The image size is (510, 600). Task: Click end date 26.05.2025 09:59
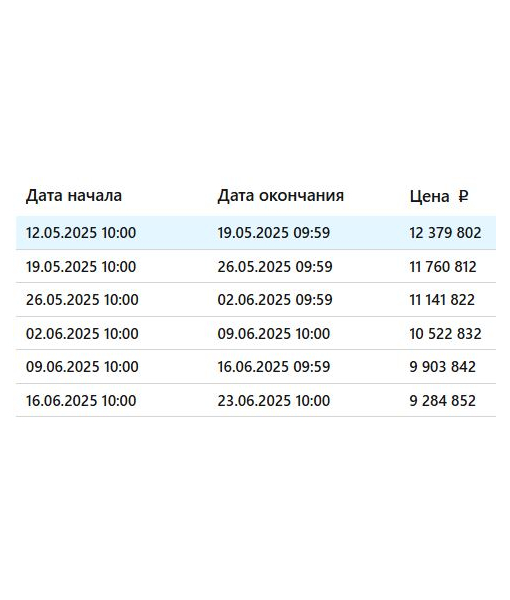pos(275,267)
